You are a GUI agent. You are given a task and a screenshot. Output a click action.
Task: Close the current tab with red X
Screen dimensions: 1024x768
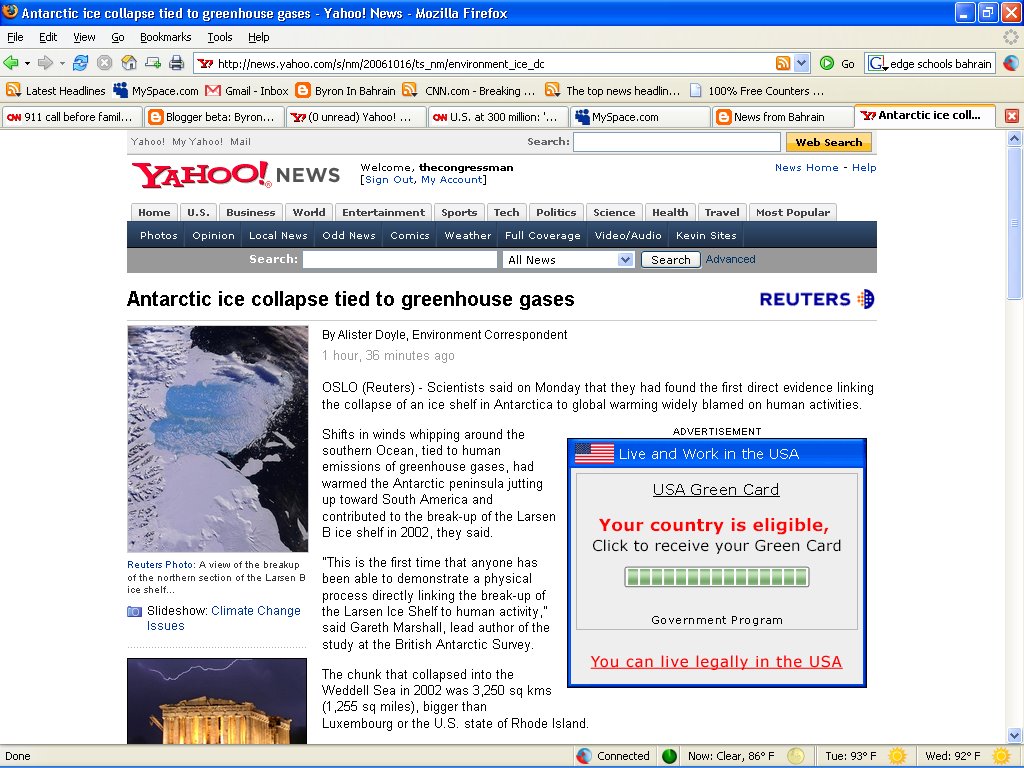(x=1012, y=116)
